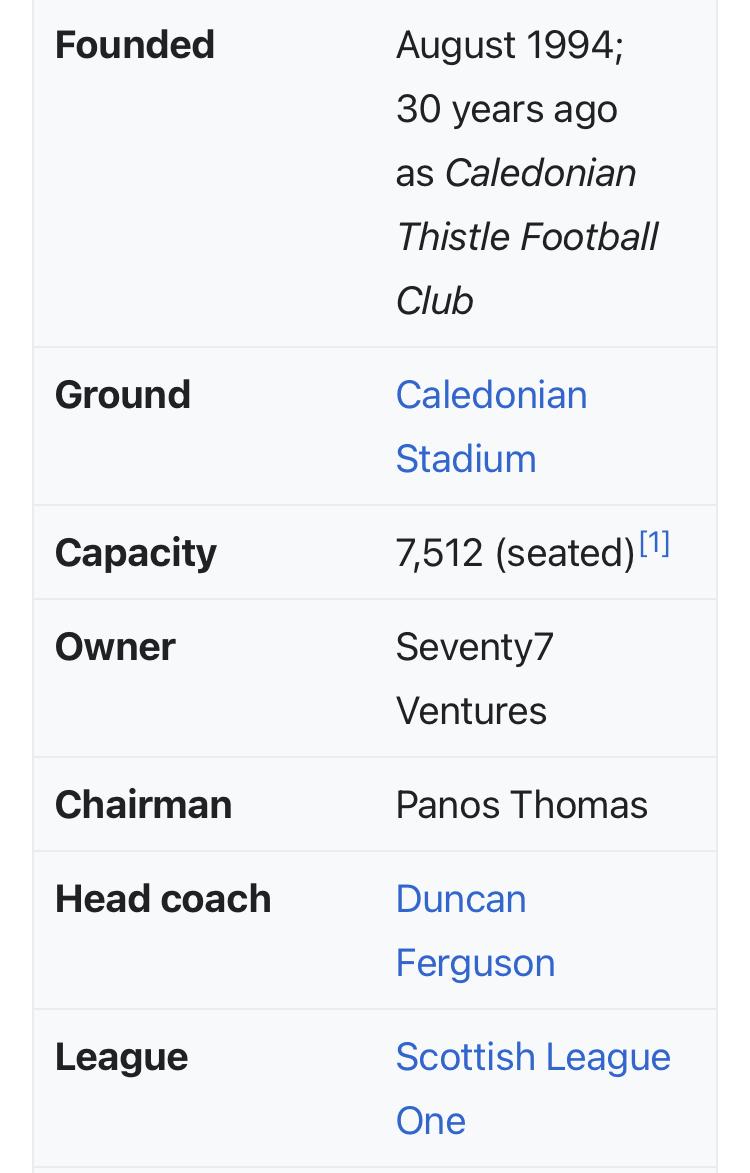Follow the Scottish League One link
Image resolution: width=750 pixels, height=1173 pixels.
pos(533,1088)
